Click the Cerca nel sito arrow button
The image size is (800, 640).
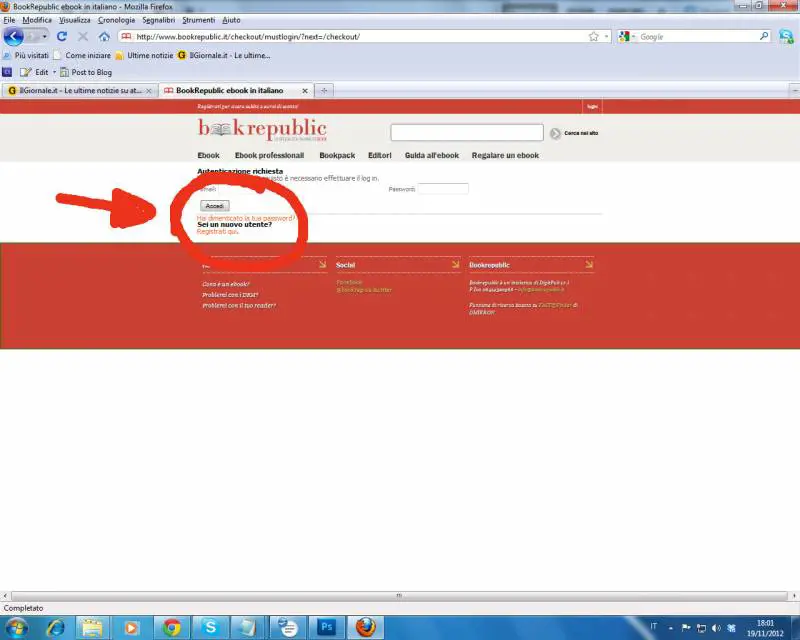[x=555, y=133]
